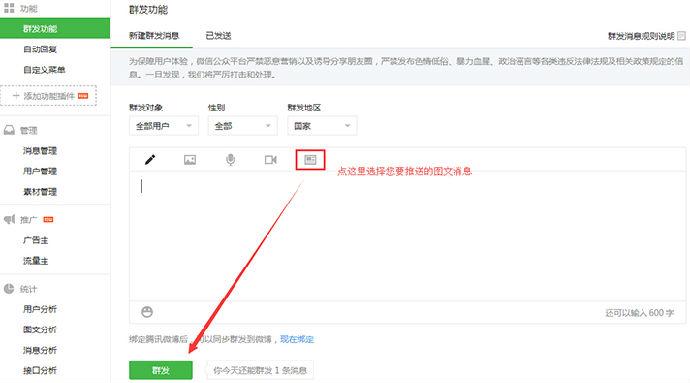Switch to the 新建群发消息 tab
The image size is (690, 383).
pos(154,36)
